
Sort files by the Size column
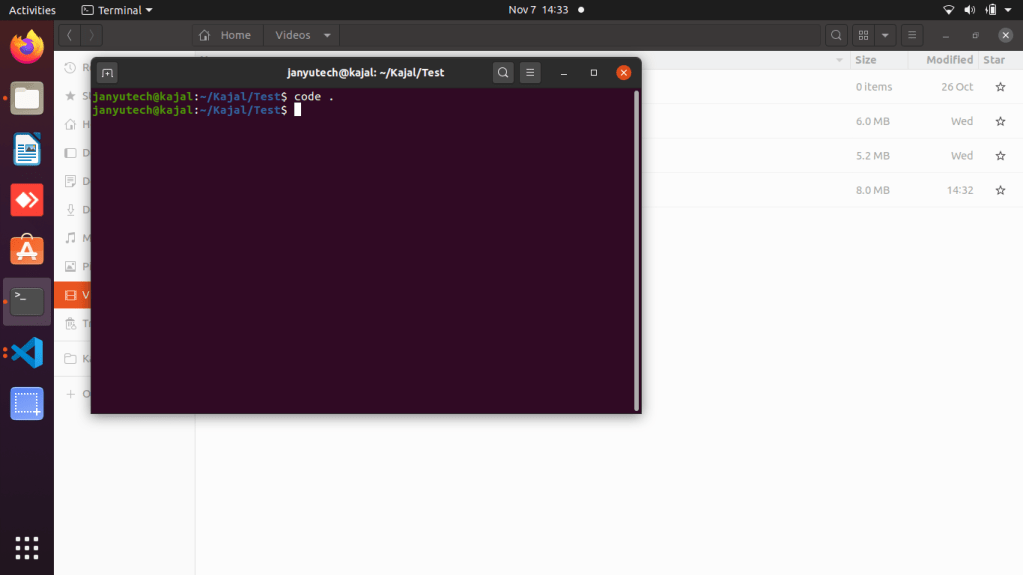click(x=866, y=60)
